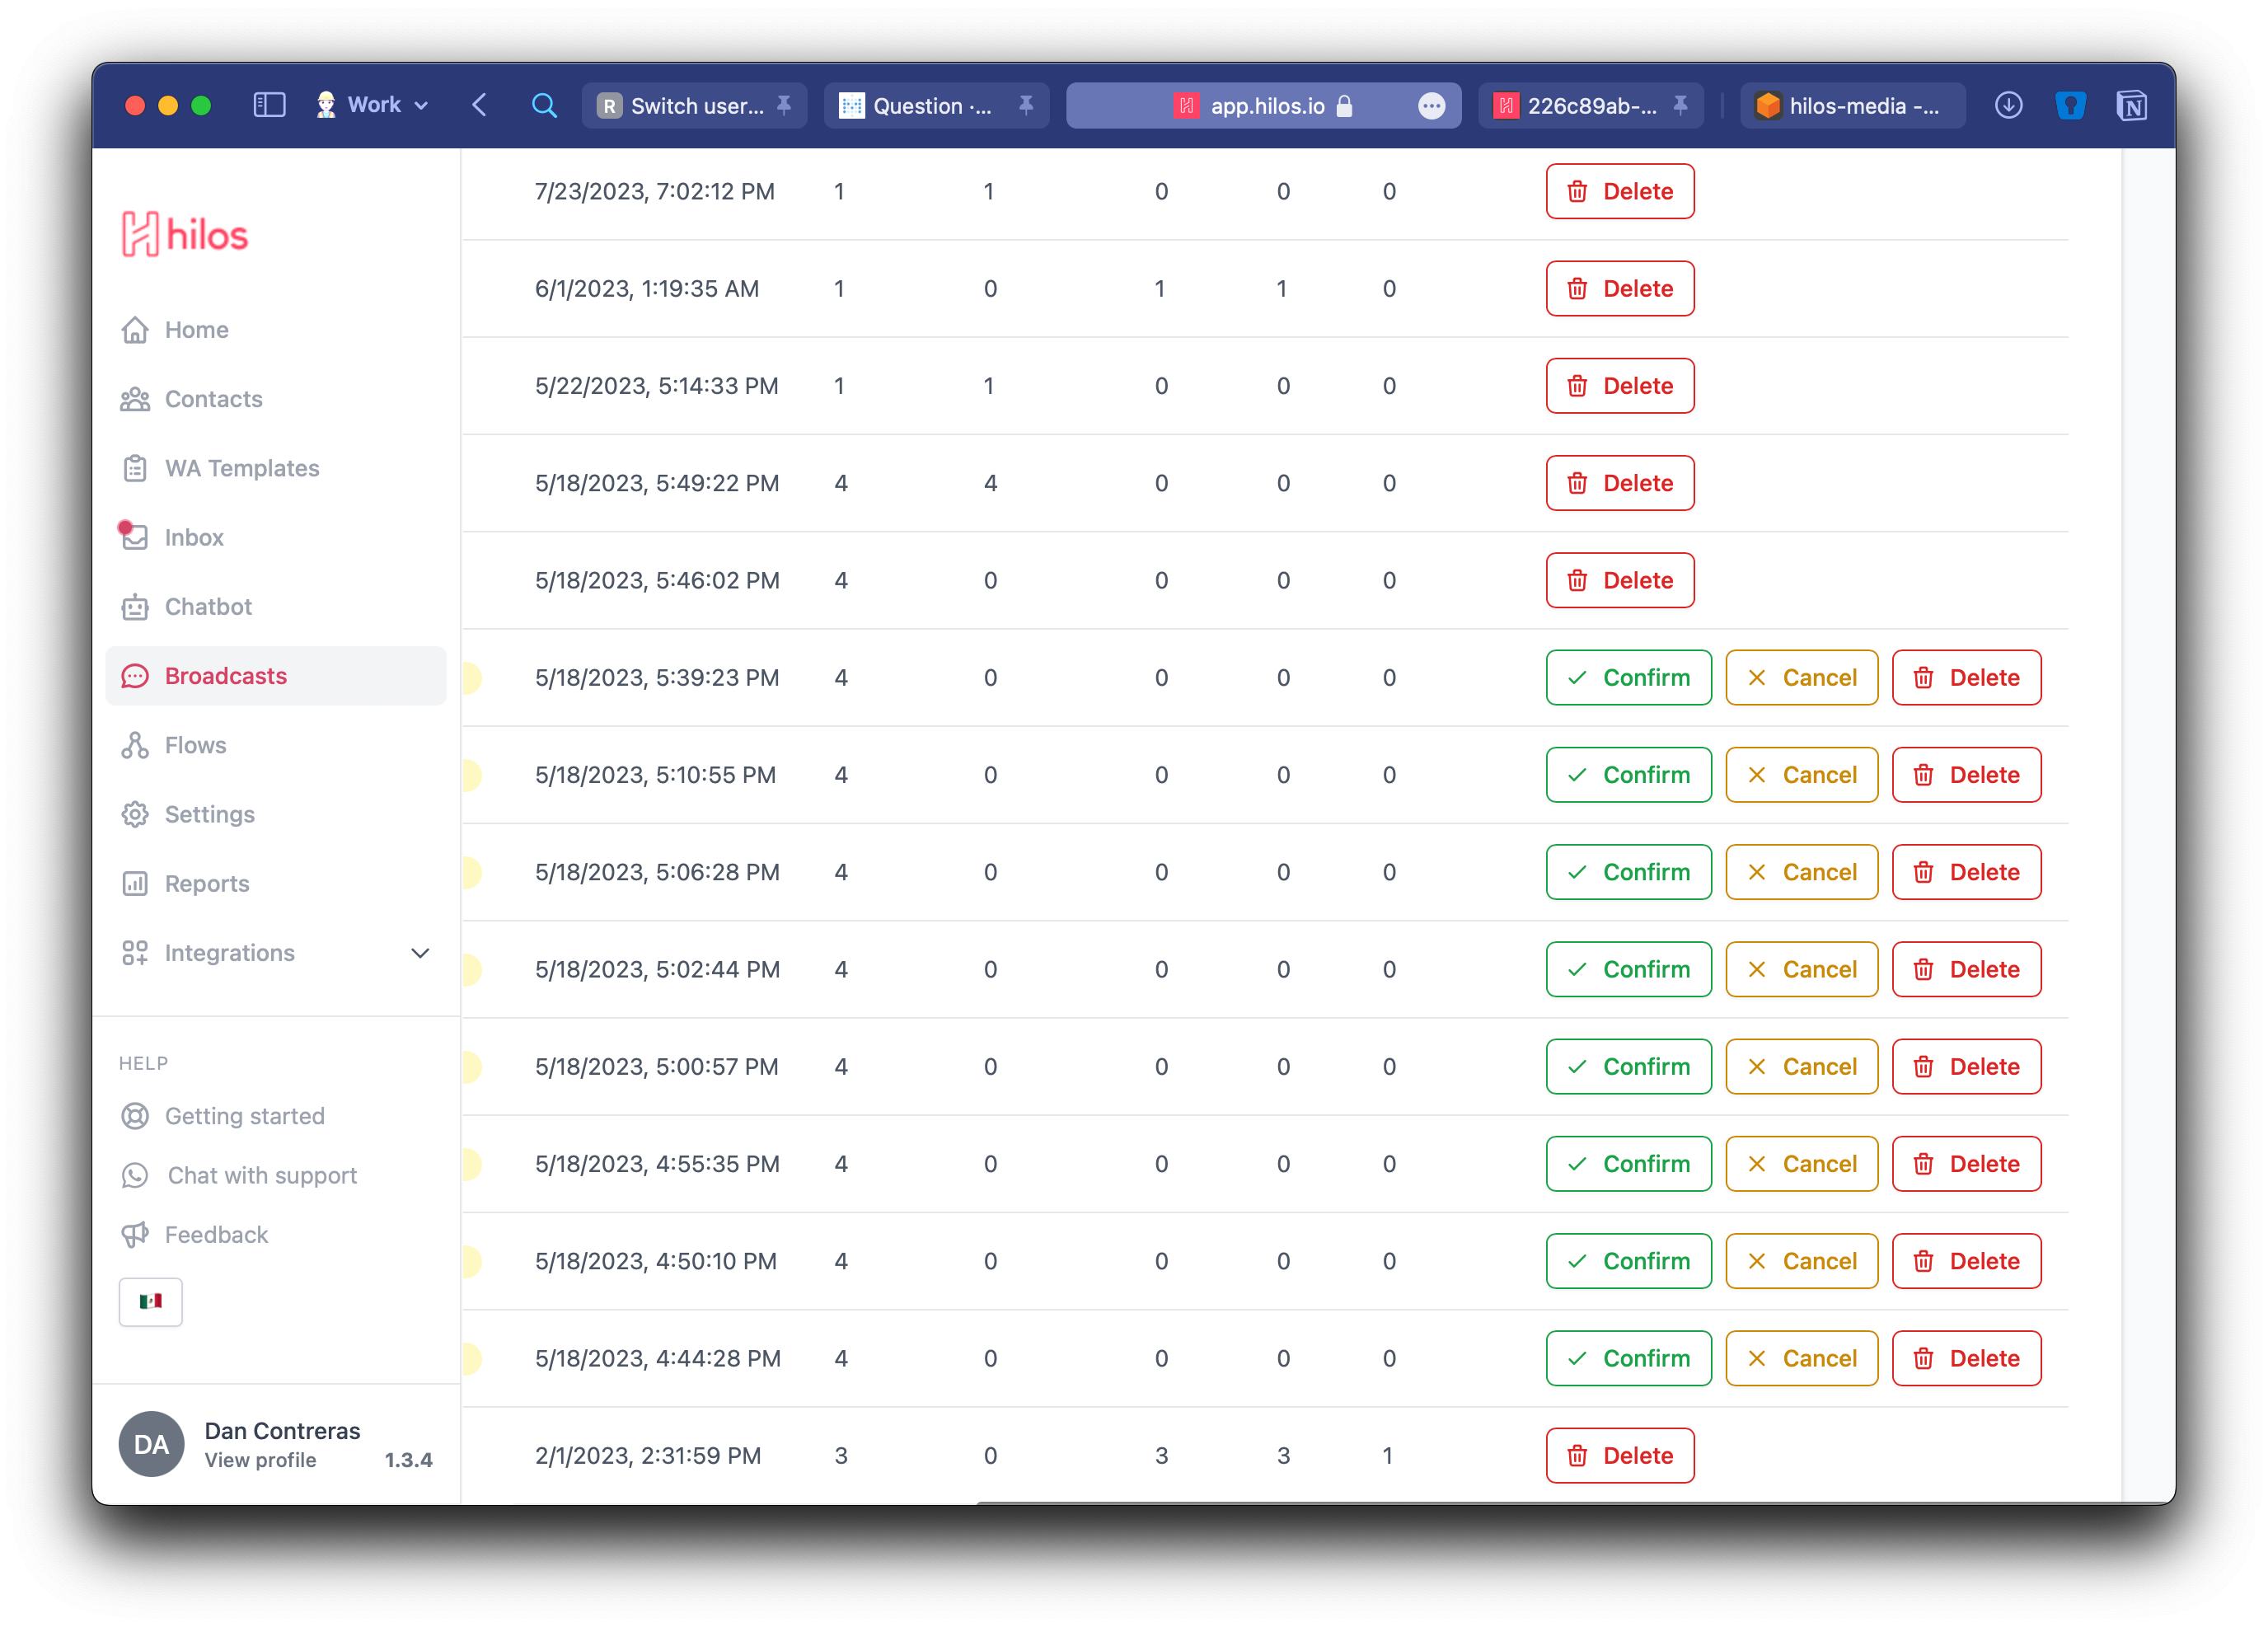Open site options ellipsis in address bar

pos(1431,106)
